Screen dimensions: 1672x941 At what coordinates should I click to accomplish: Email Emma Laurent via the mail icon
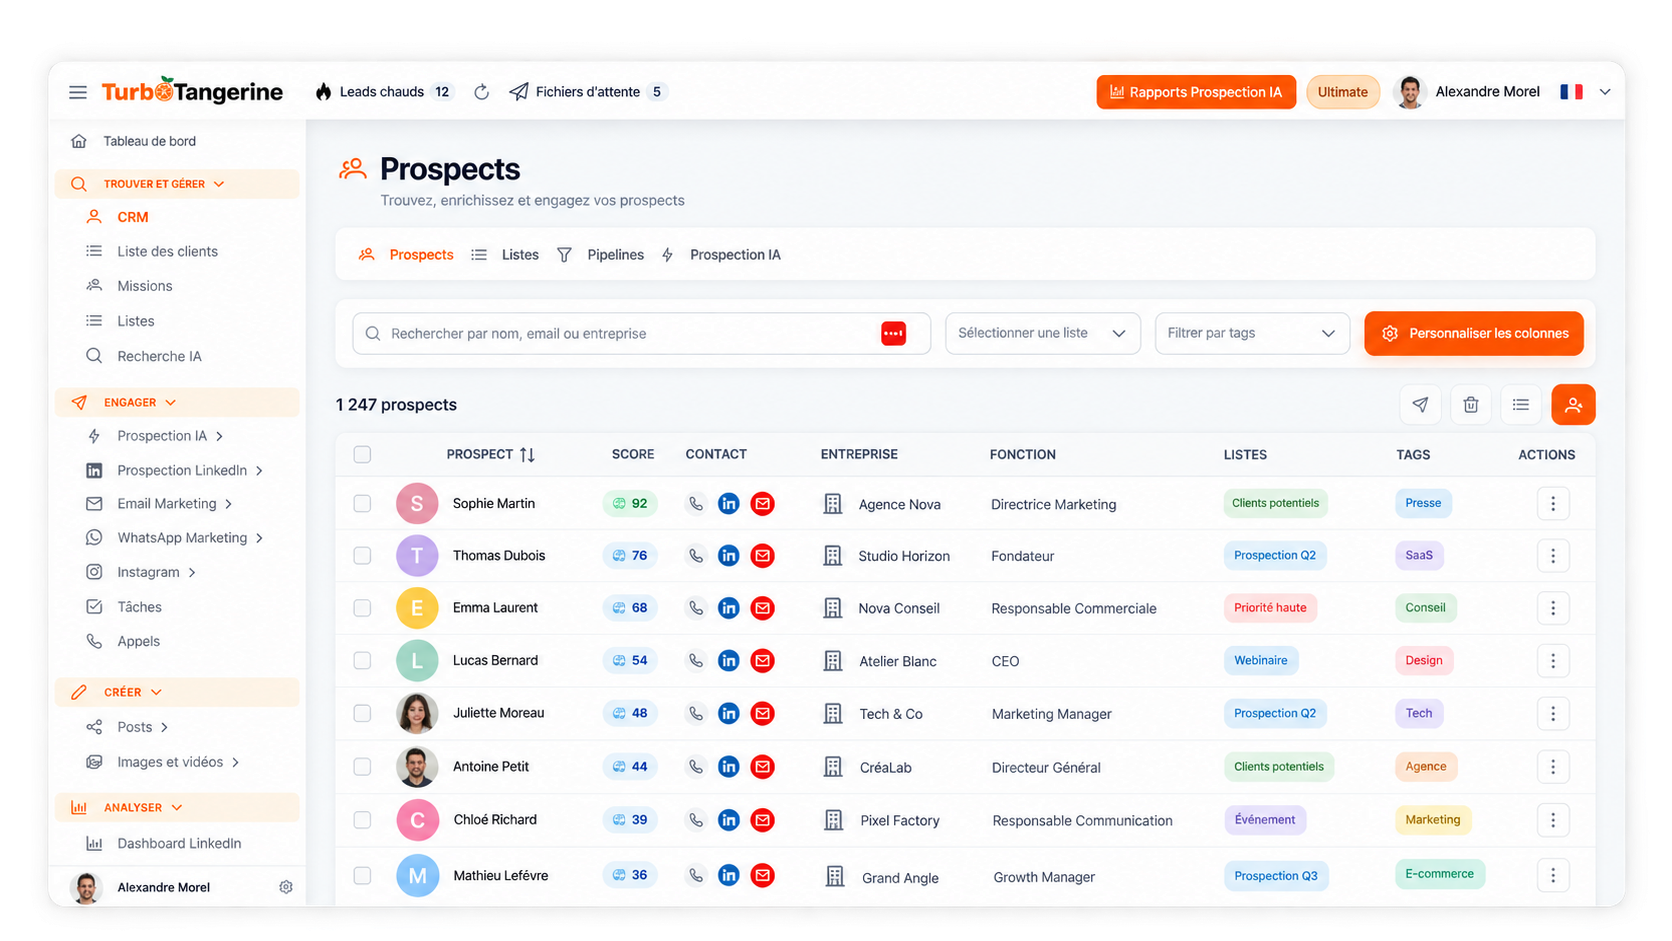tap(762, 608)
